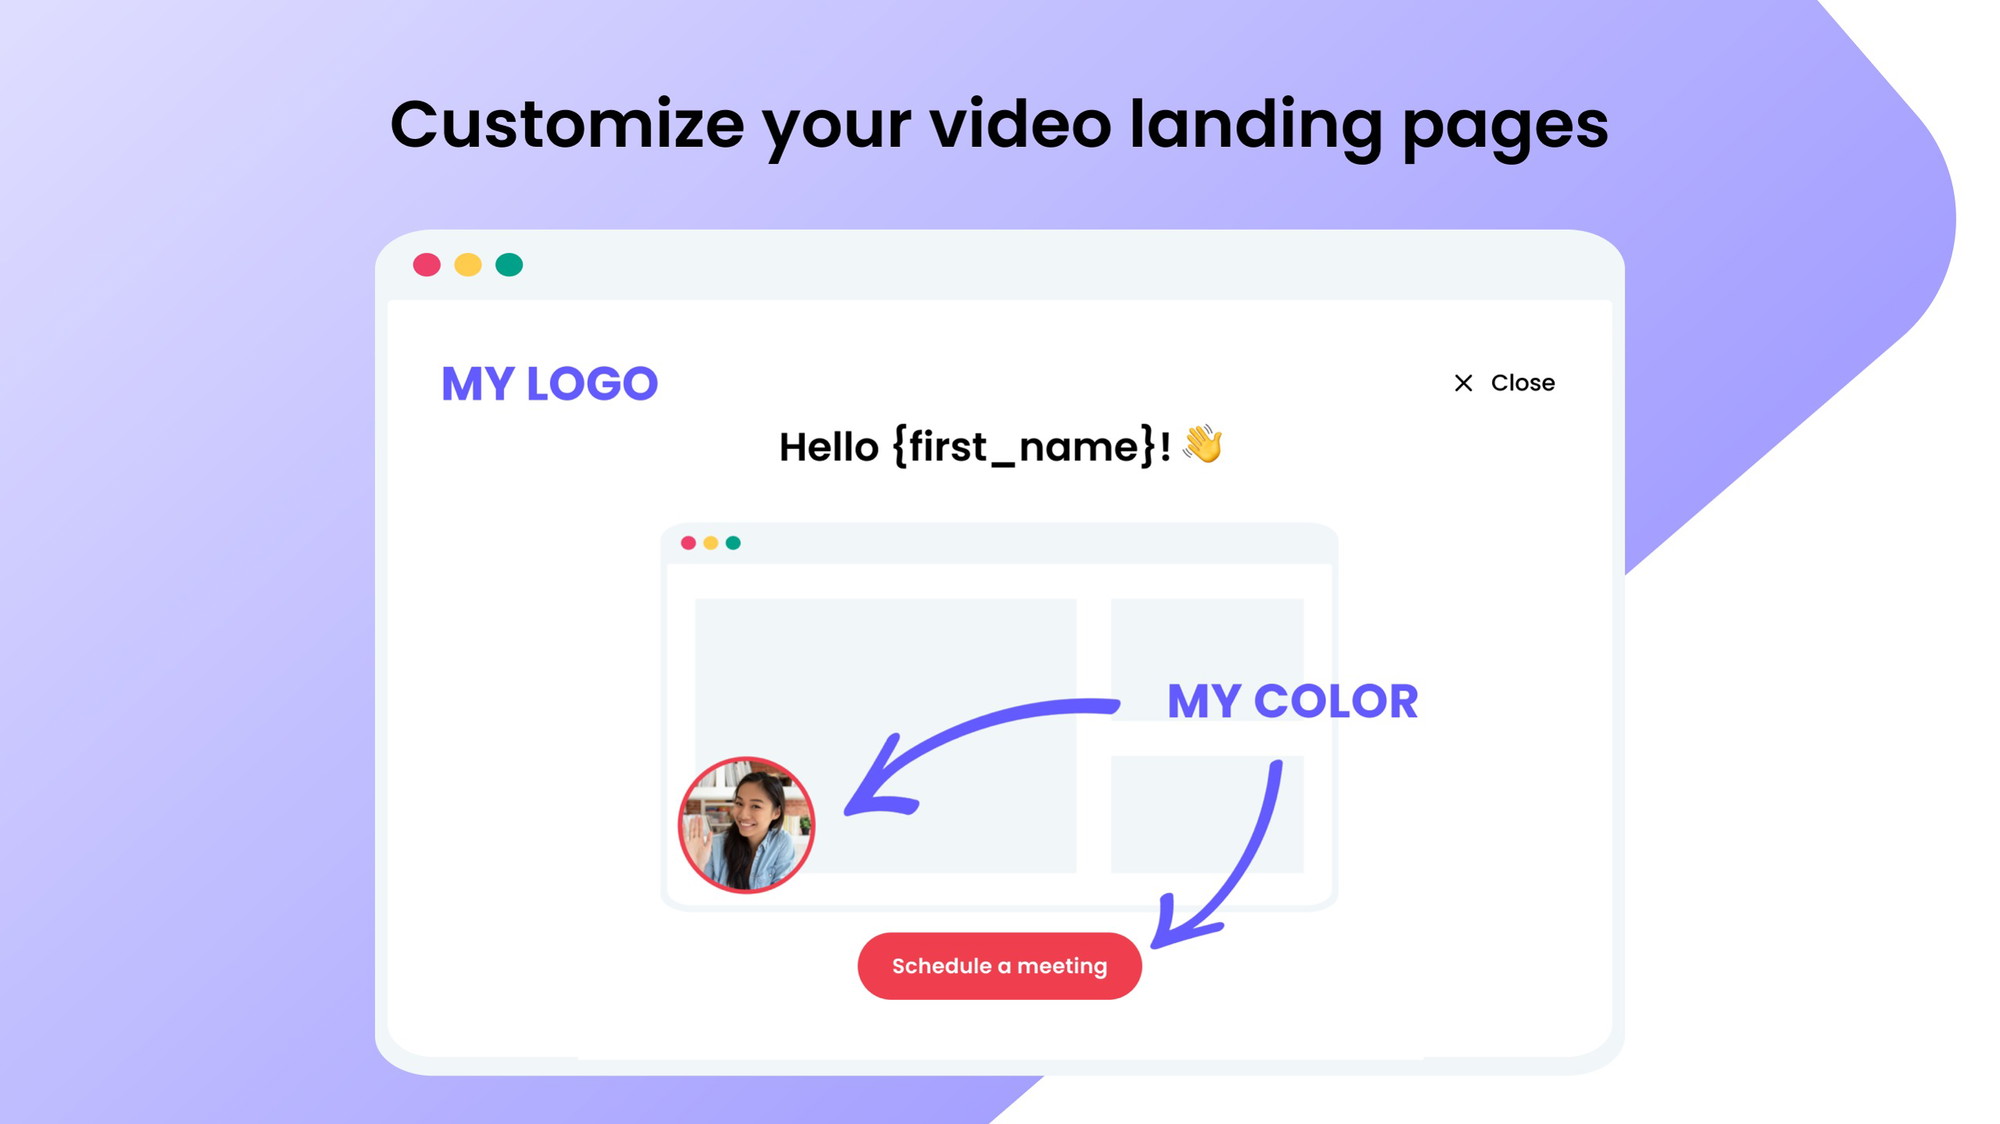Image resolution: width=2000 pixels, height=1124 pixels.
Task: Click the MY LOGO brand text
Action: (549, 384)
